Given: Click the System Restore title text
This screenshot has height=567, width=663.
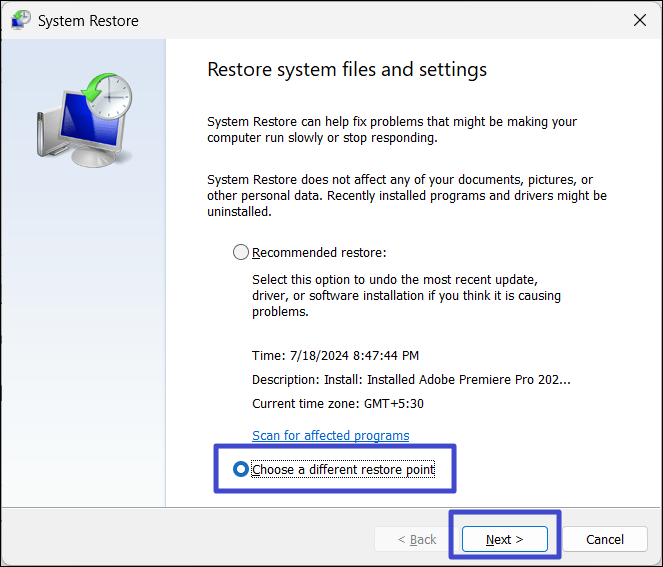Looking at the screenshot, I should pyautogui.click(x=88, y=21).
